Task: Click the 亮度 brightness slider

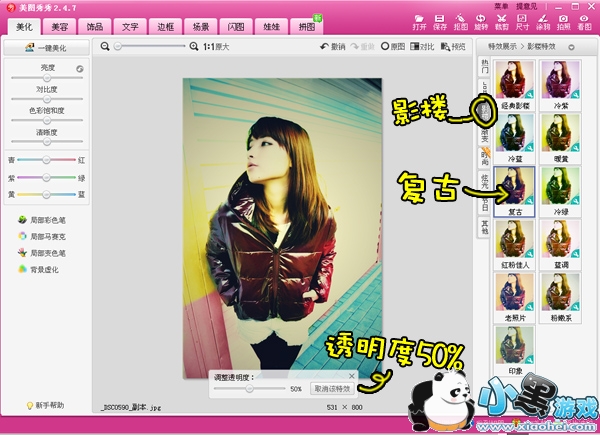Action: point(47,78)
